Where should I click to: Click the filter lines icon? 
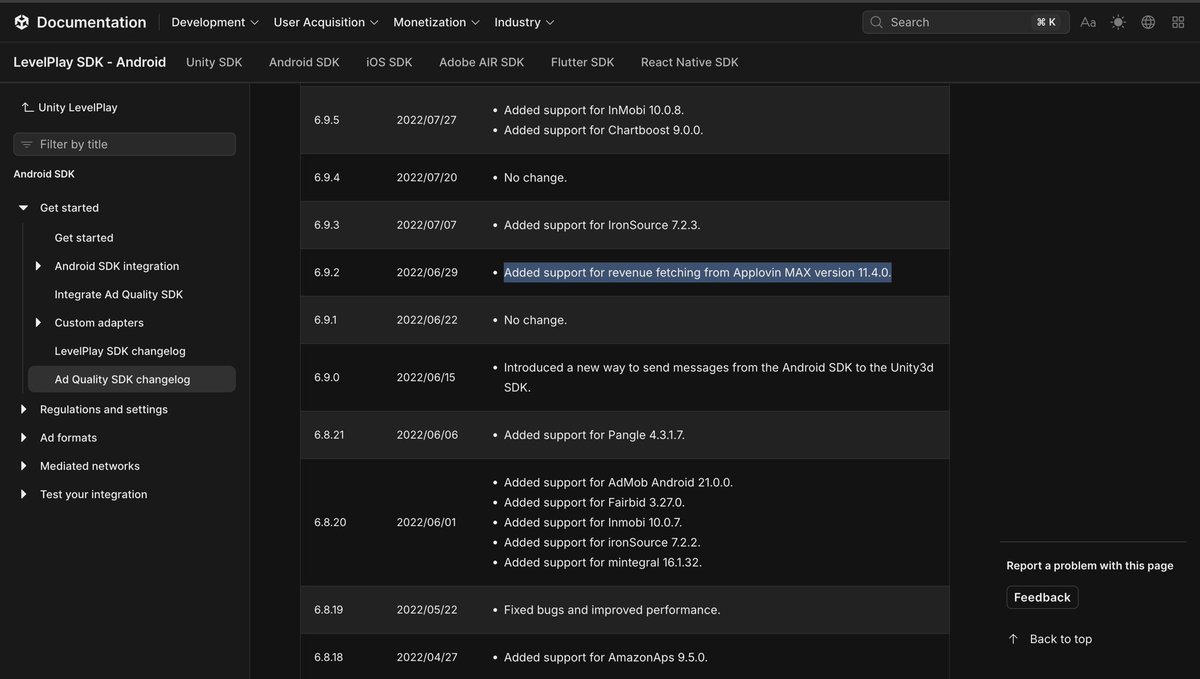(27, 144)
